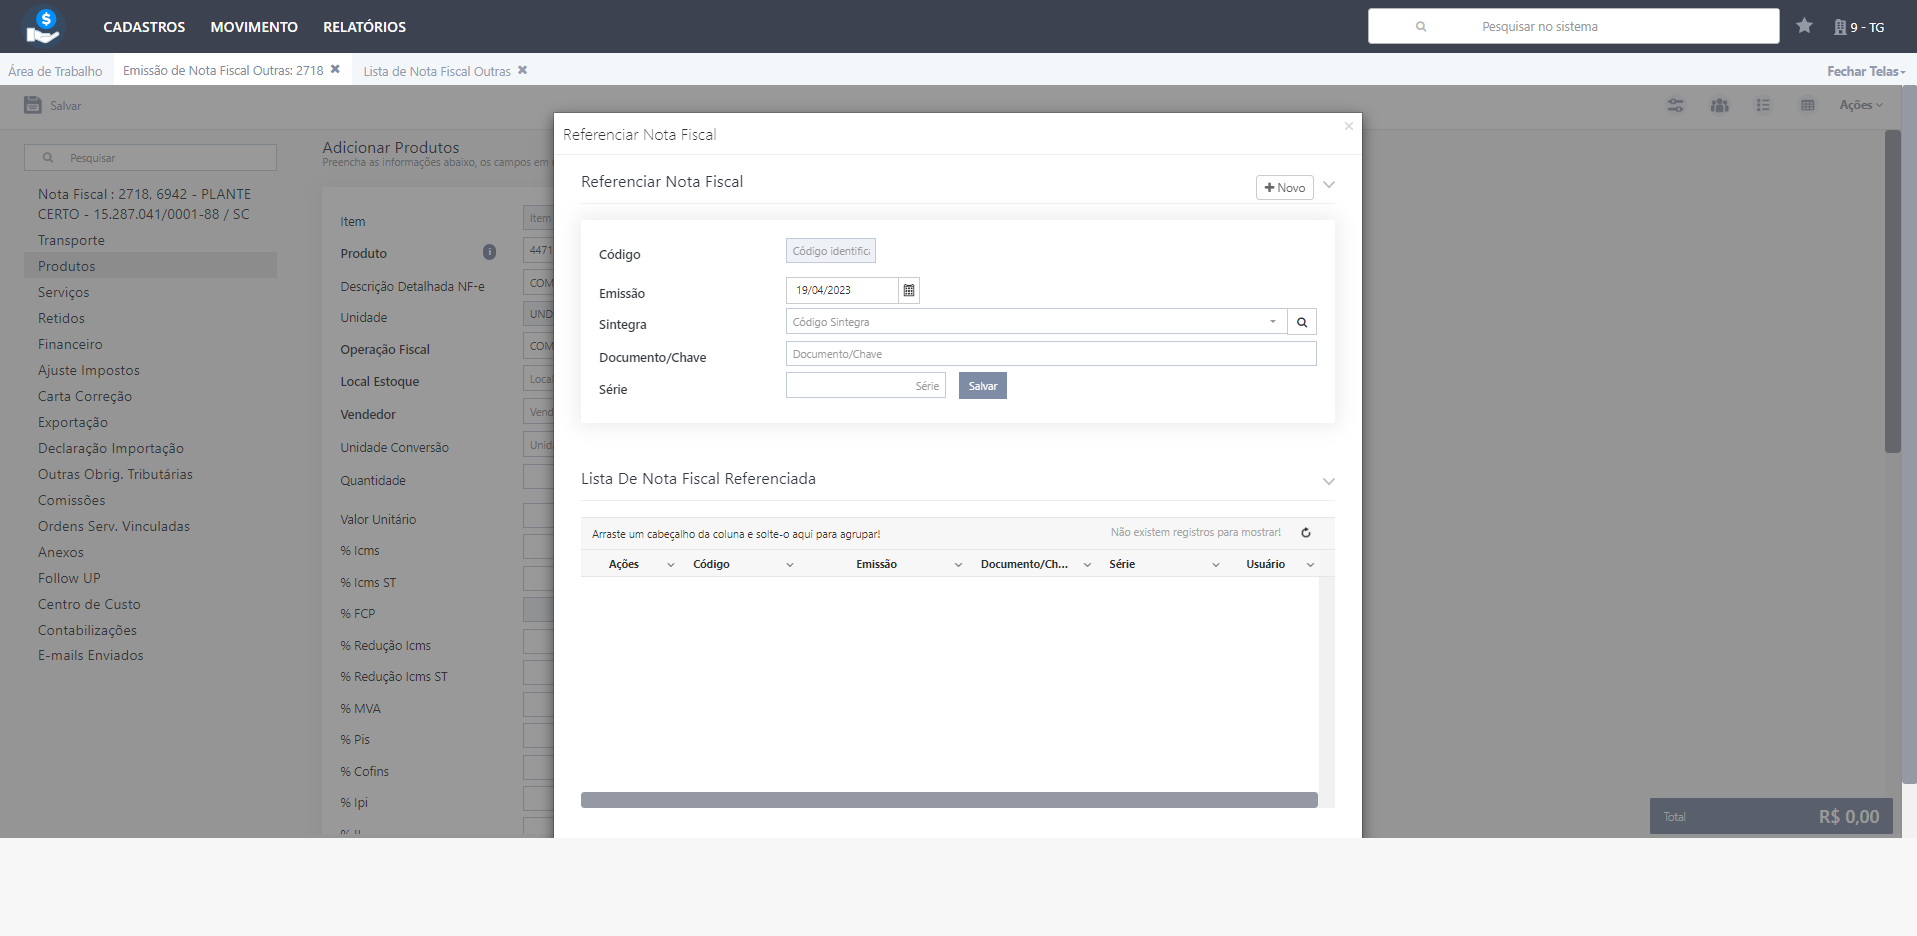
Task: Click the Salvar button in the dialog
Action: pyautogui.click(x=983, y=386)
